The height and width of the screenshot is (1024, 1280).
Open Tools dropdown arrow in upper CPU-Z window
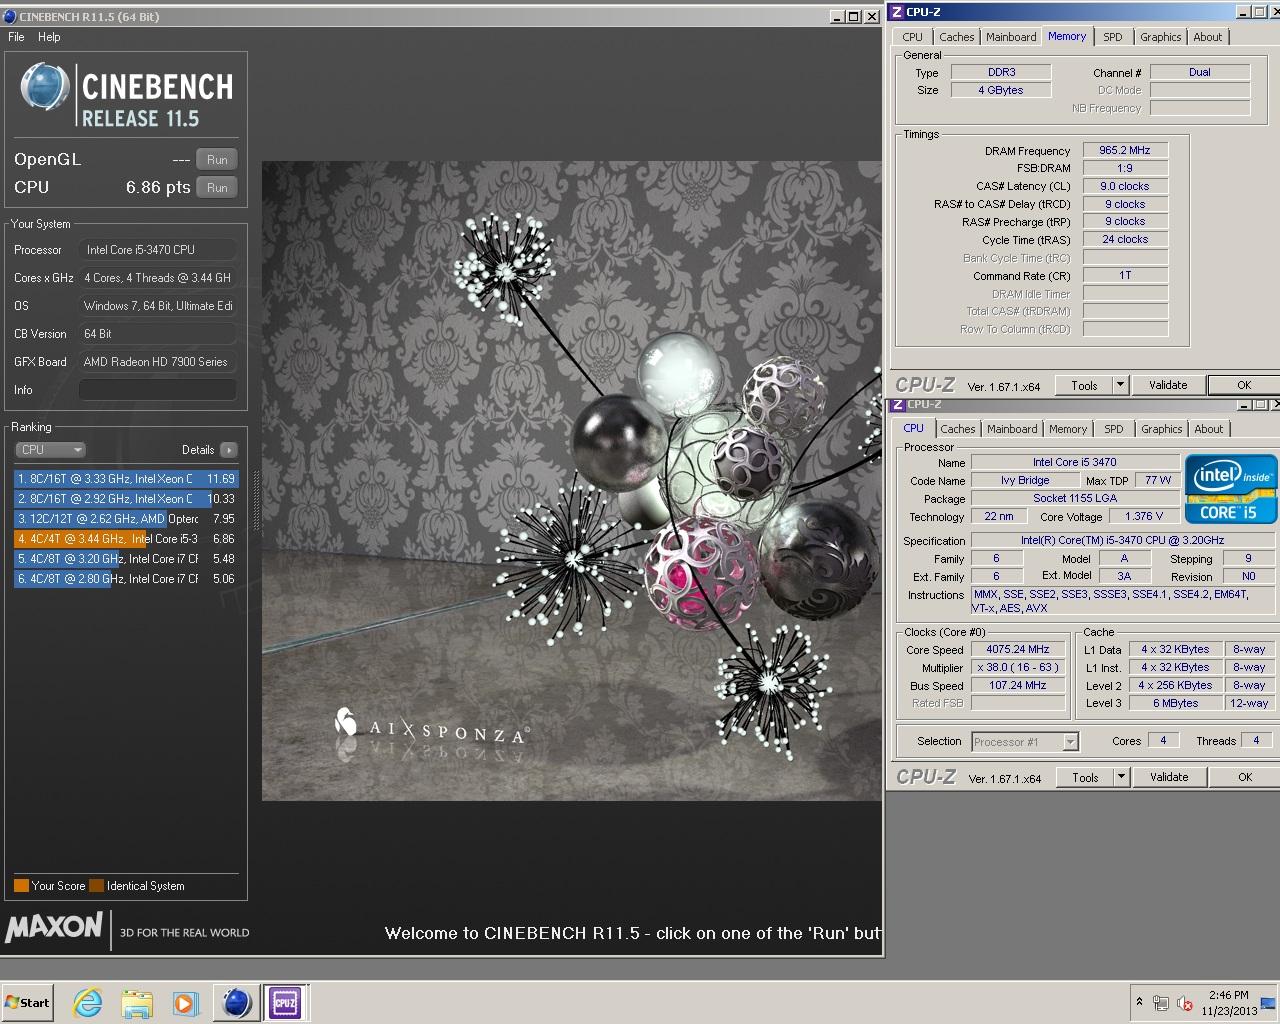point(1120,385)
